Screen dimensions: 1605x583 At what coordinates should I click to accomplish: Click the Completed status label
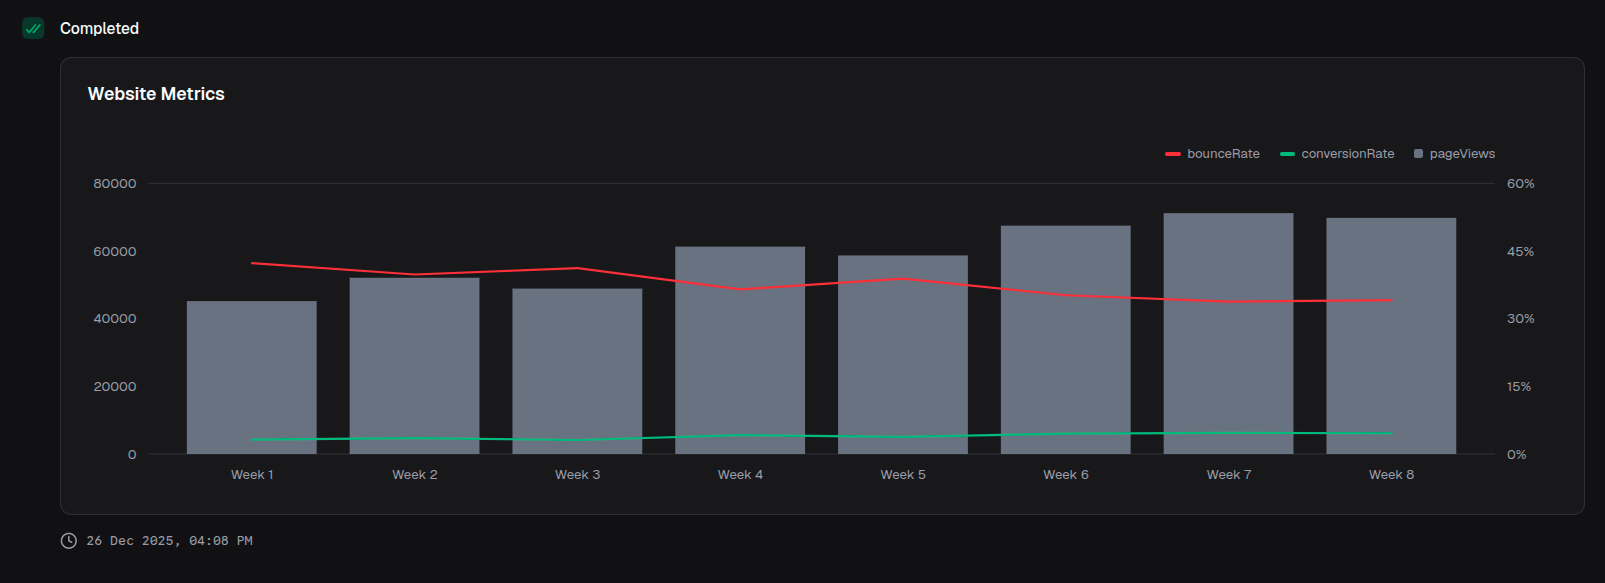pyautogui.click(x=99, y=28)
